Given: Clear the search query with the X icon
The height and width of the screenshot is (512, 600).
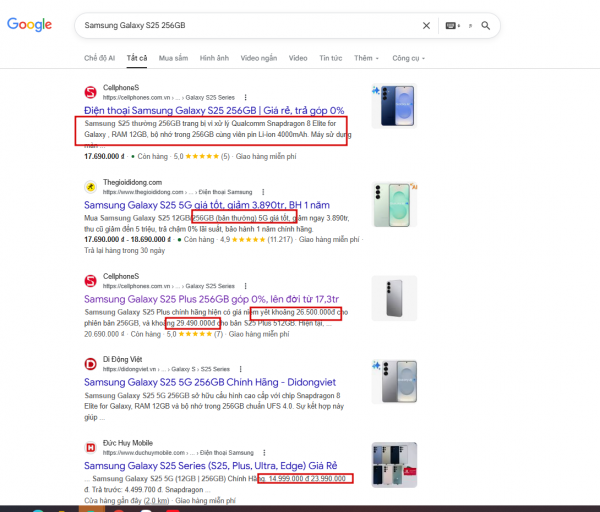Looking at the screenshot, I should pos(426,26).
